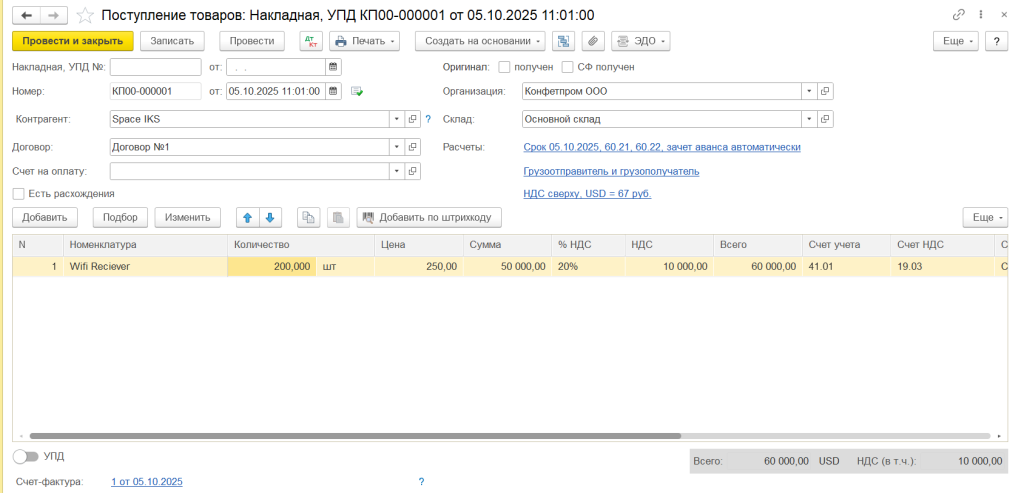Open Счет-фактура 1 от 05.10.2025 link
The height and width of the screenshot is (493, 1024).
[147, 482]
